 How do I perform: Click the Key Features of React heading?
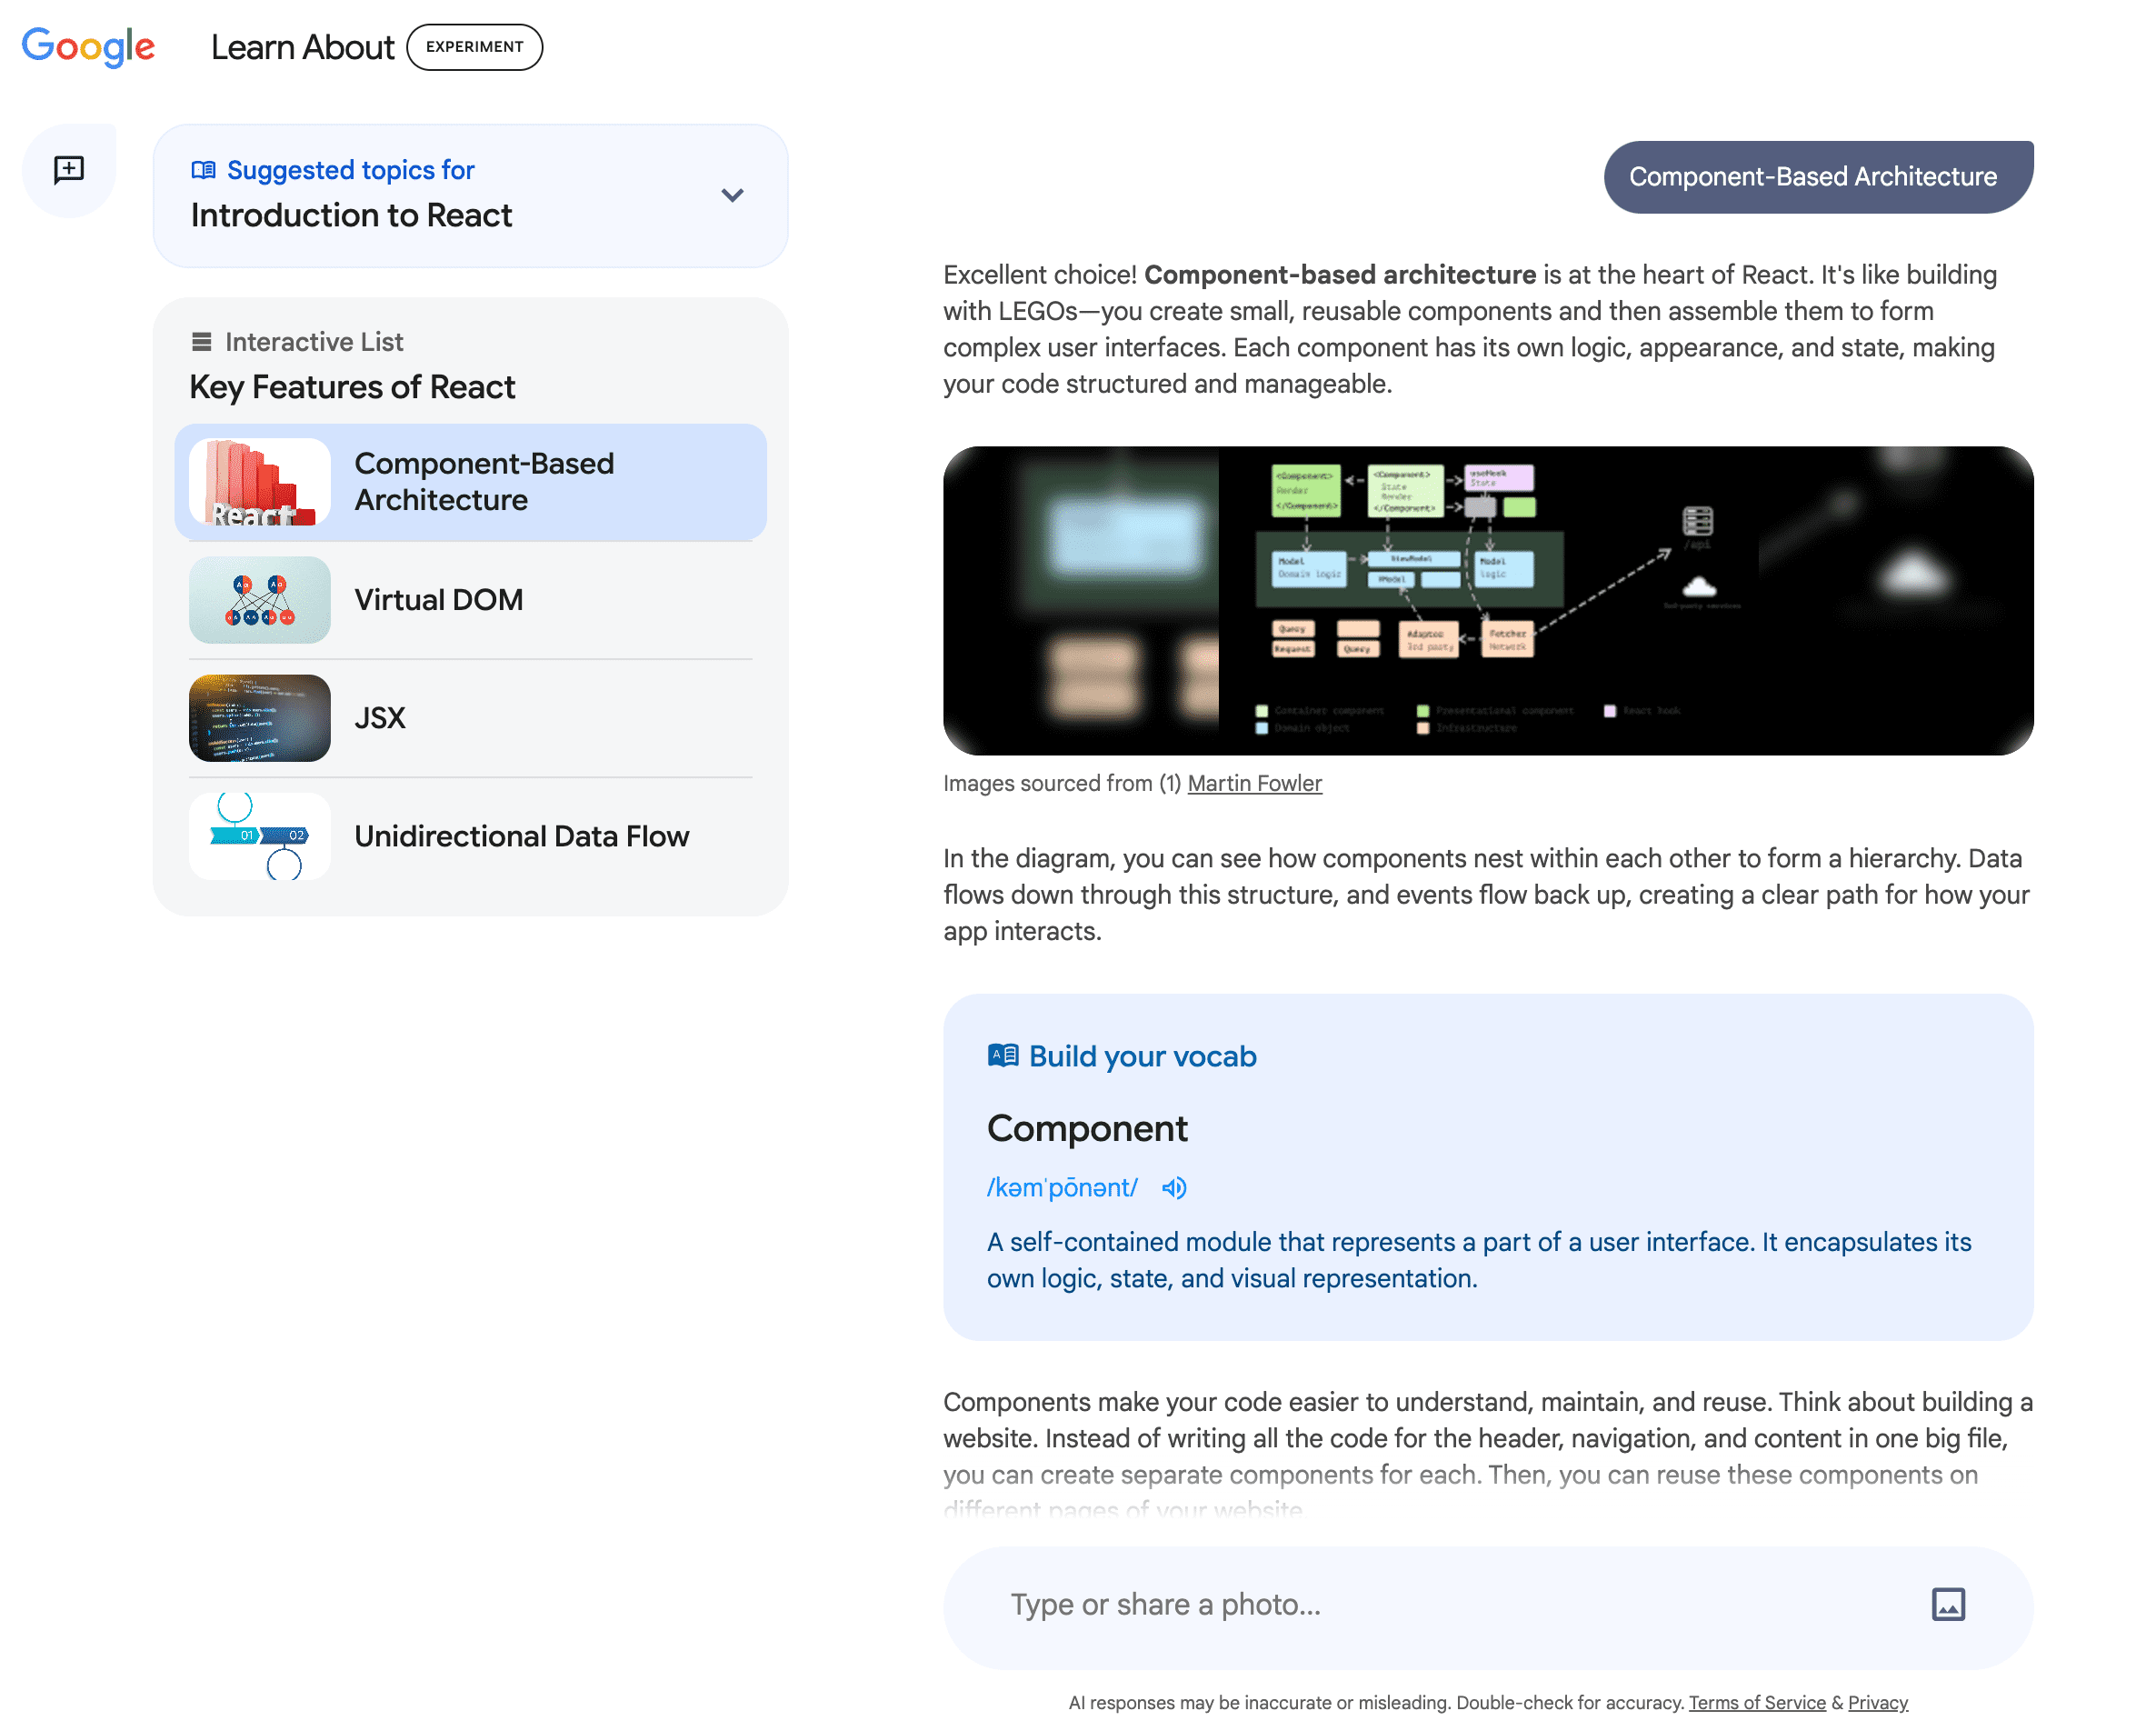[352, 387]
